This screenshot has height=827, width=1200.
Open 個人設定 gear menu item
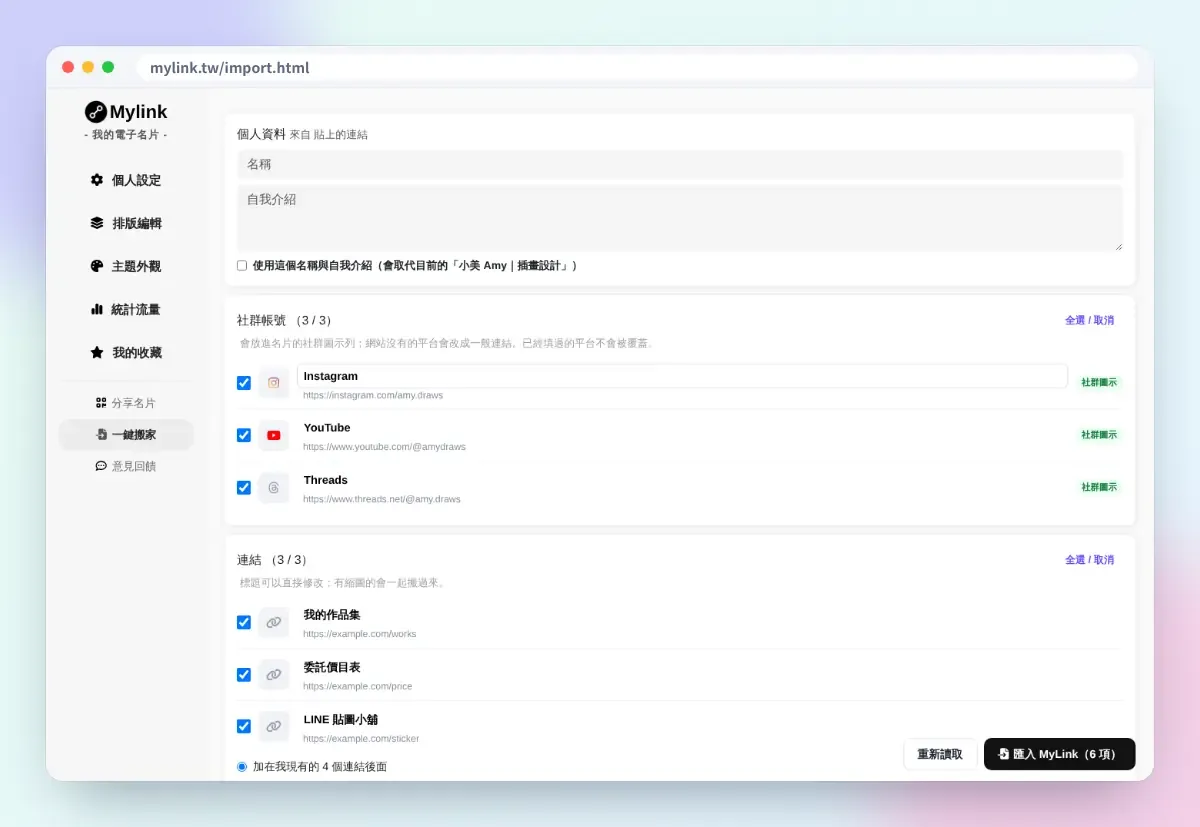click(x=126, y=180)
